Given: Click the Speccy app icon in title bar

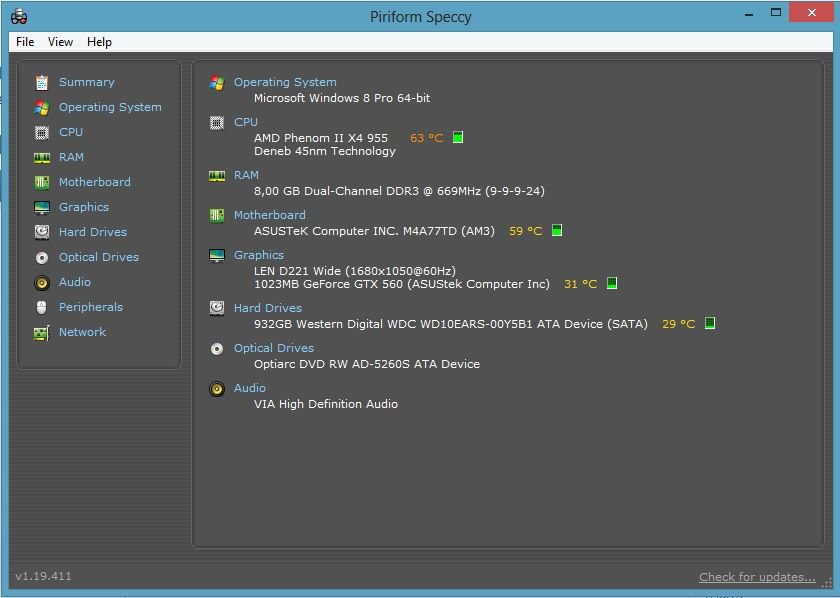Looking at the screenshot, I should (18, 16).
